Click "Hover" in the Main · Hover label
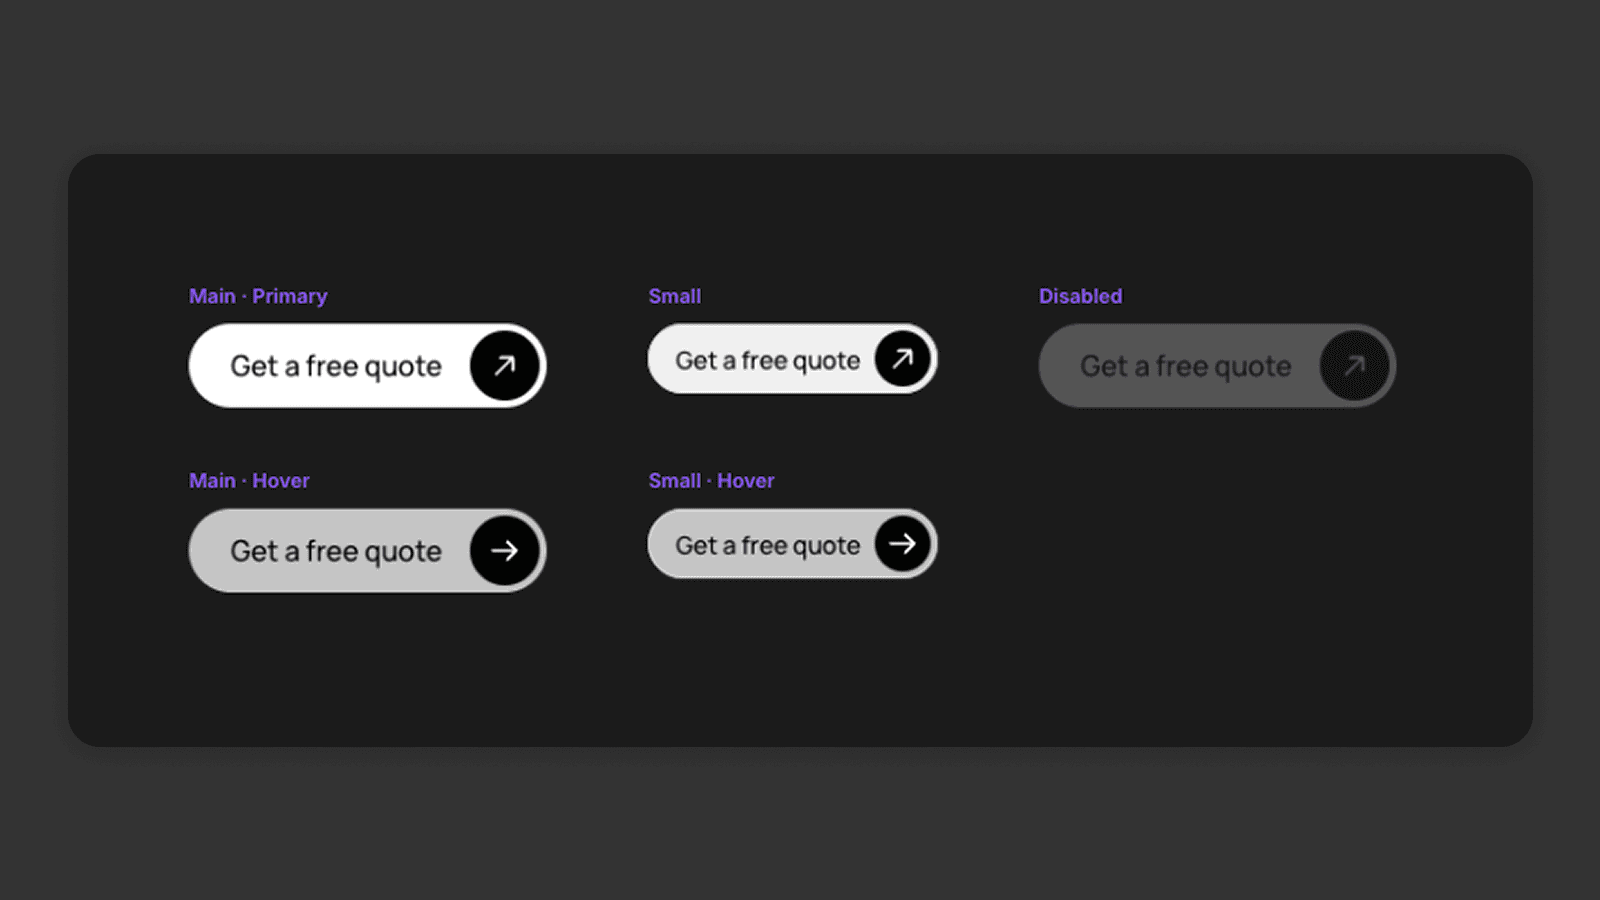 tap(281, 481)
